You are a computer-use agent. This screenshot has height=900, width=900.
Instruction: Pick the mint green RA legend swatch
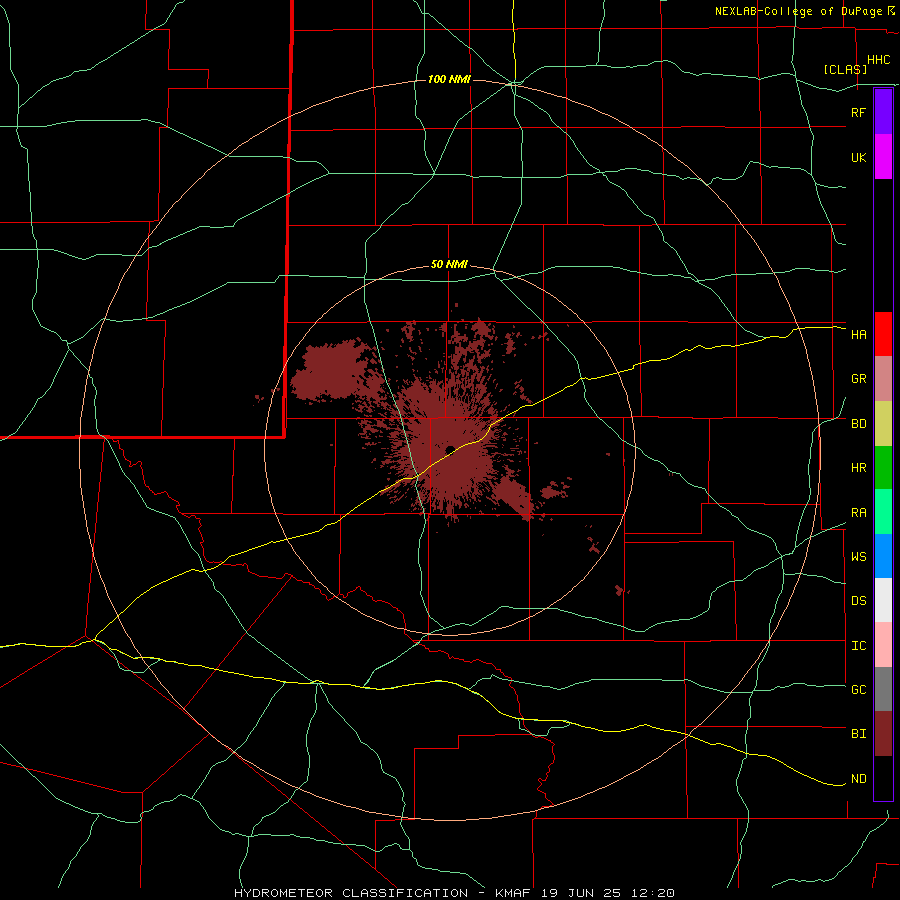[x=883, y=512]
